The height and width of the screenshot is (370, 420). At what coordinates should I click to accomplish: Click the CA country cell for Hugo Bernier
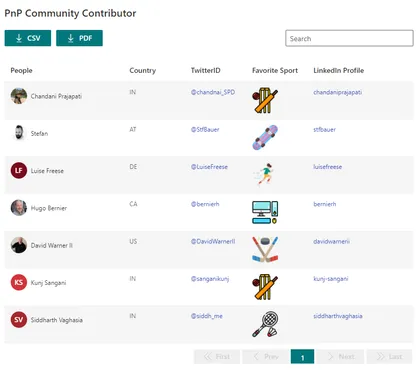(x=133, y=204)
